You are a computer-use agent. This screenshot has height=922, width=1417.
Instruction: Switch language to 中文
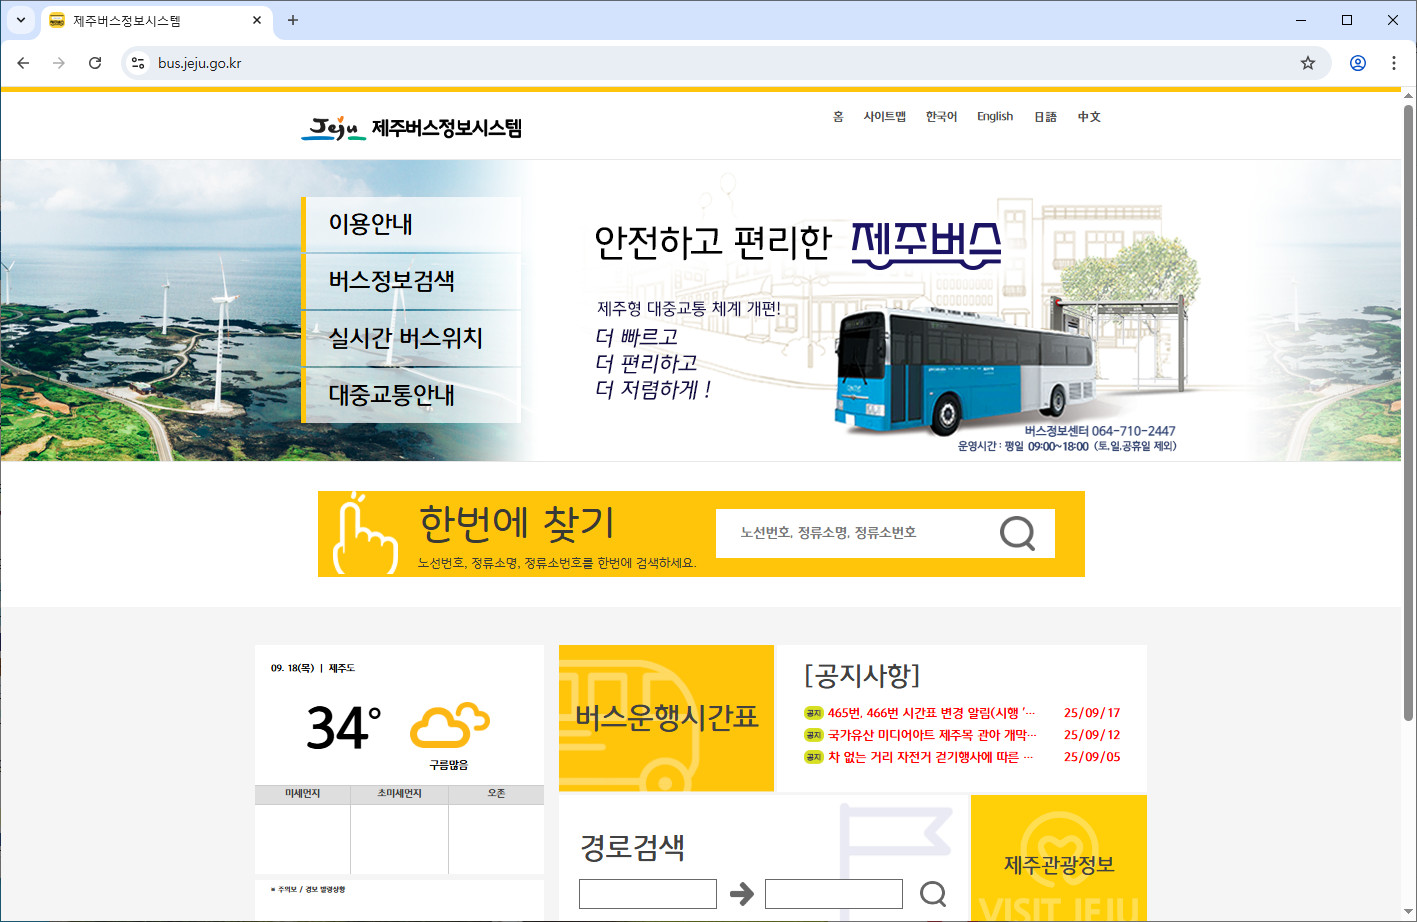click(1089, 117)
